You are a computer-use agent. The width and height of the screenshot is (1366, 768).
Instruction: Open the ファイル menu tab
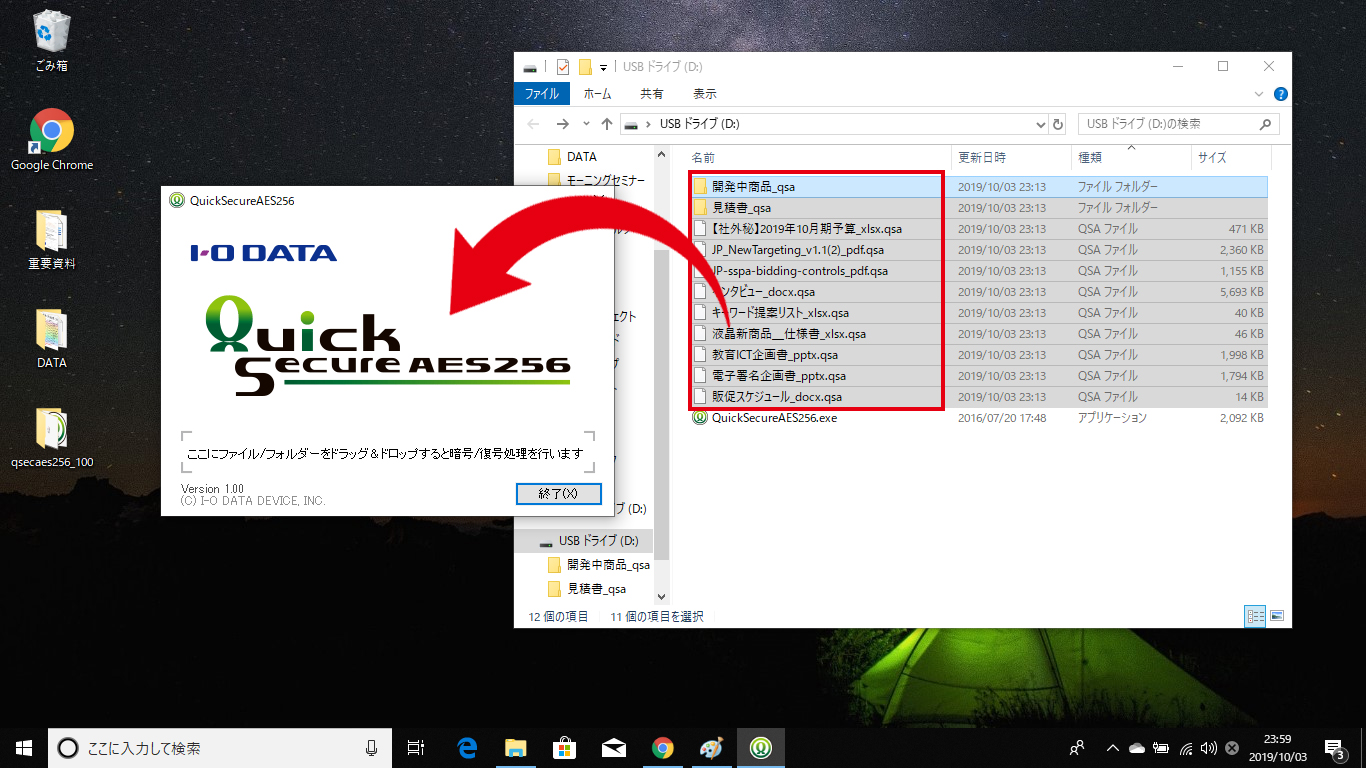(542, 94)
